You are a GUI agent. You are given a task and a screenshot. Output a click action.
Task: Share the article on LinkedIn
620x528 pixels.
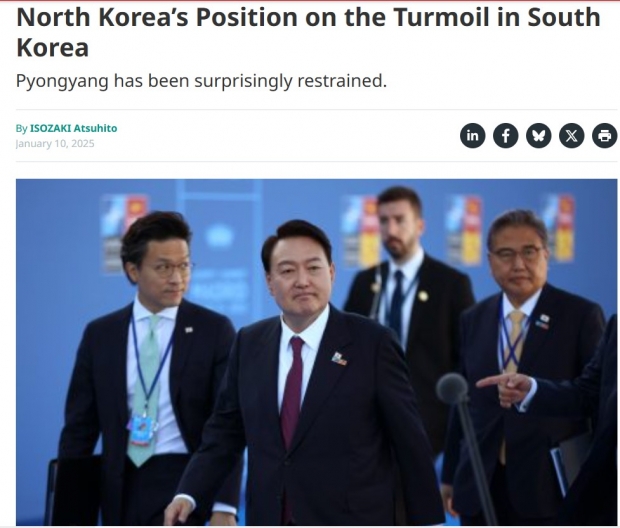pyautogui.click(x=473, y=136)
